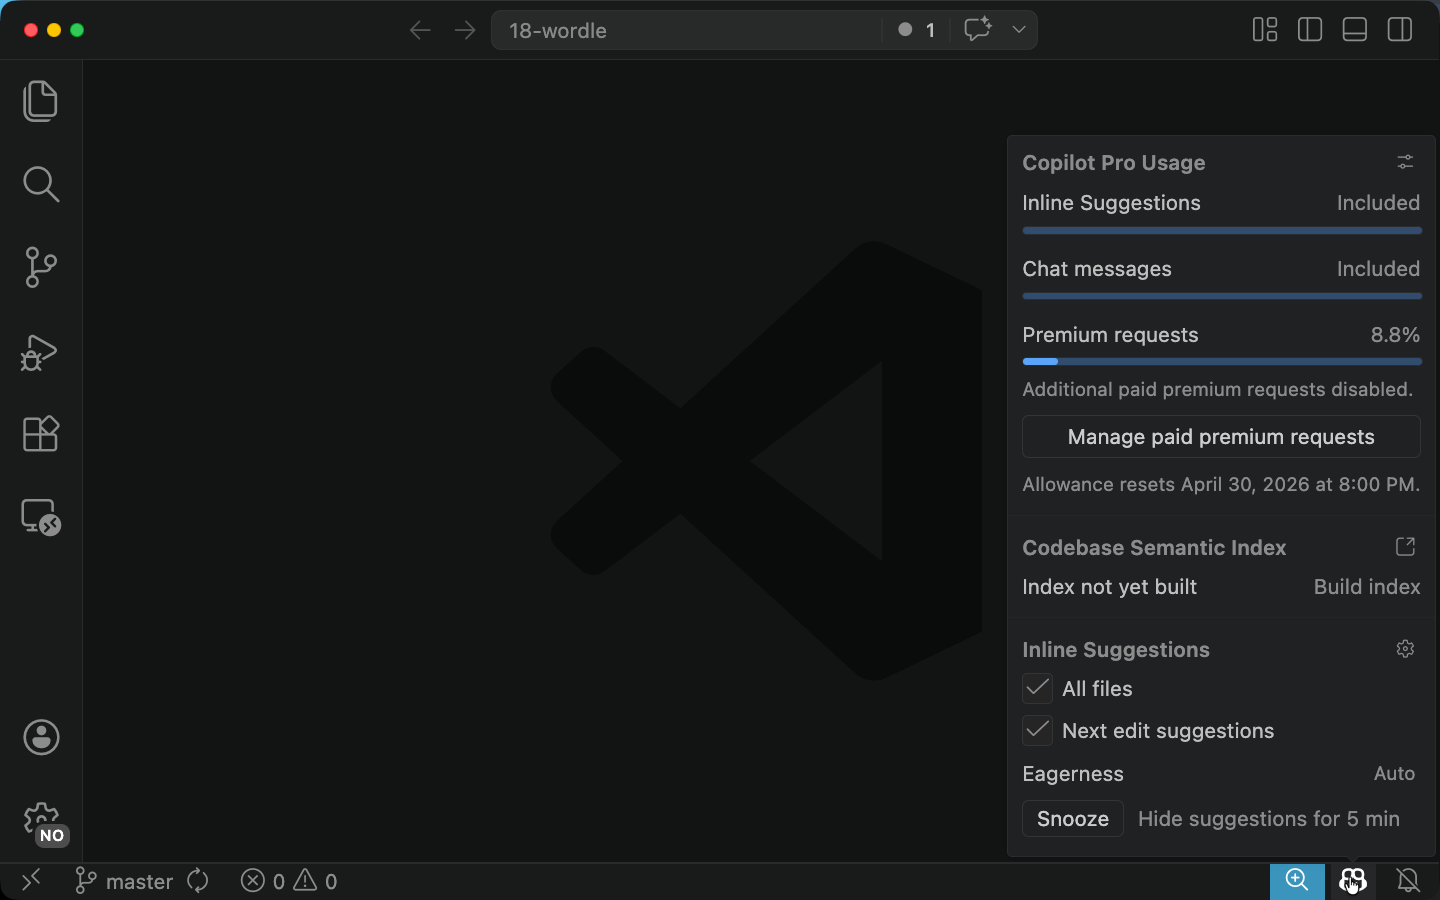Viewport: 1440px width, 900px height.
Task: Go back with the left arrow
Action: tap(420, 30)
